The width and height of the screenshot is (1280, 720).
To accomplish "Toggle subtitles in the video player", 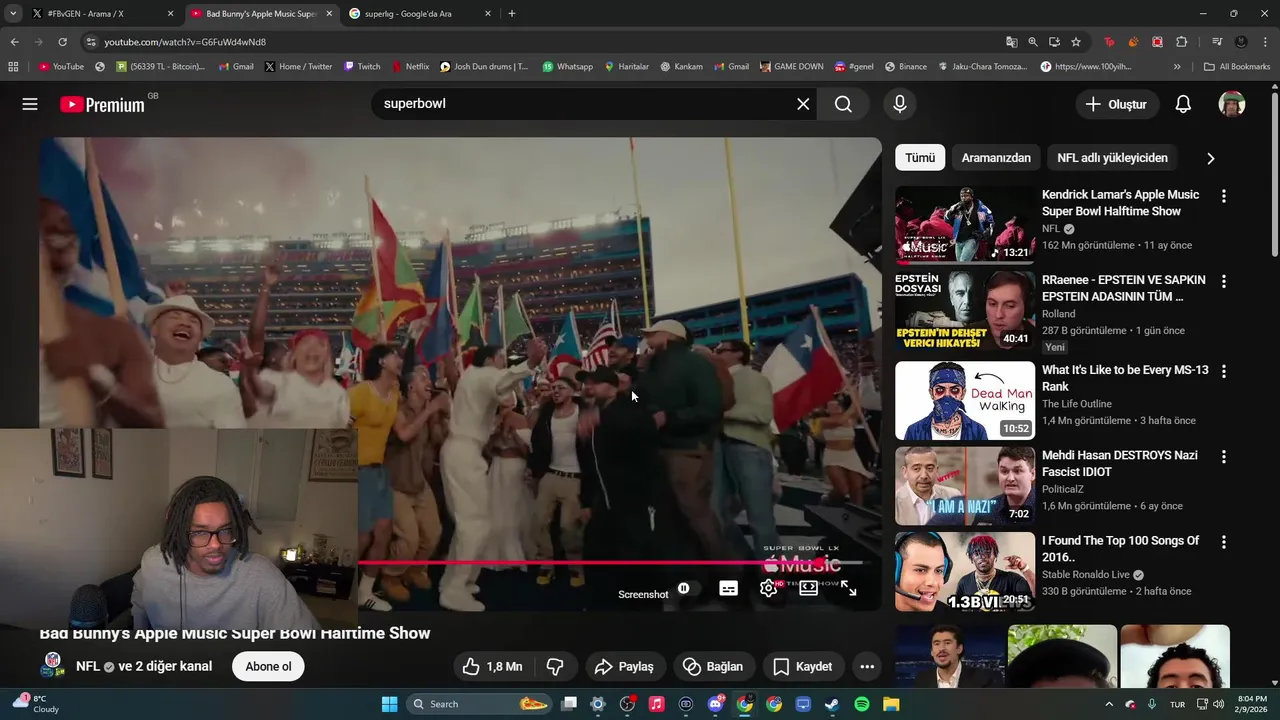I will 728,589.
